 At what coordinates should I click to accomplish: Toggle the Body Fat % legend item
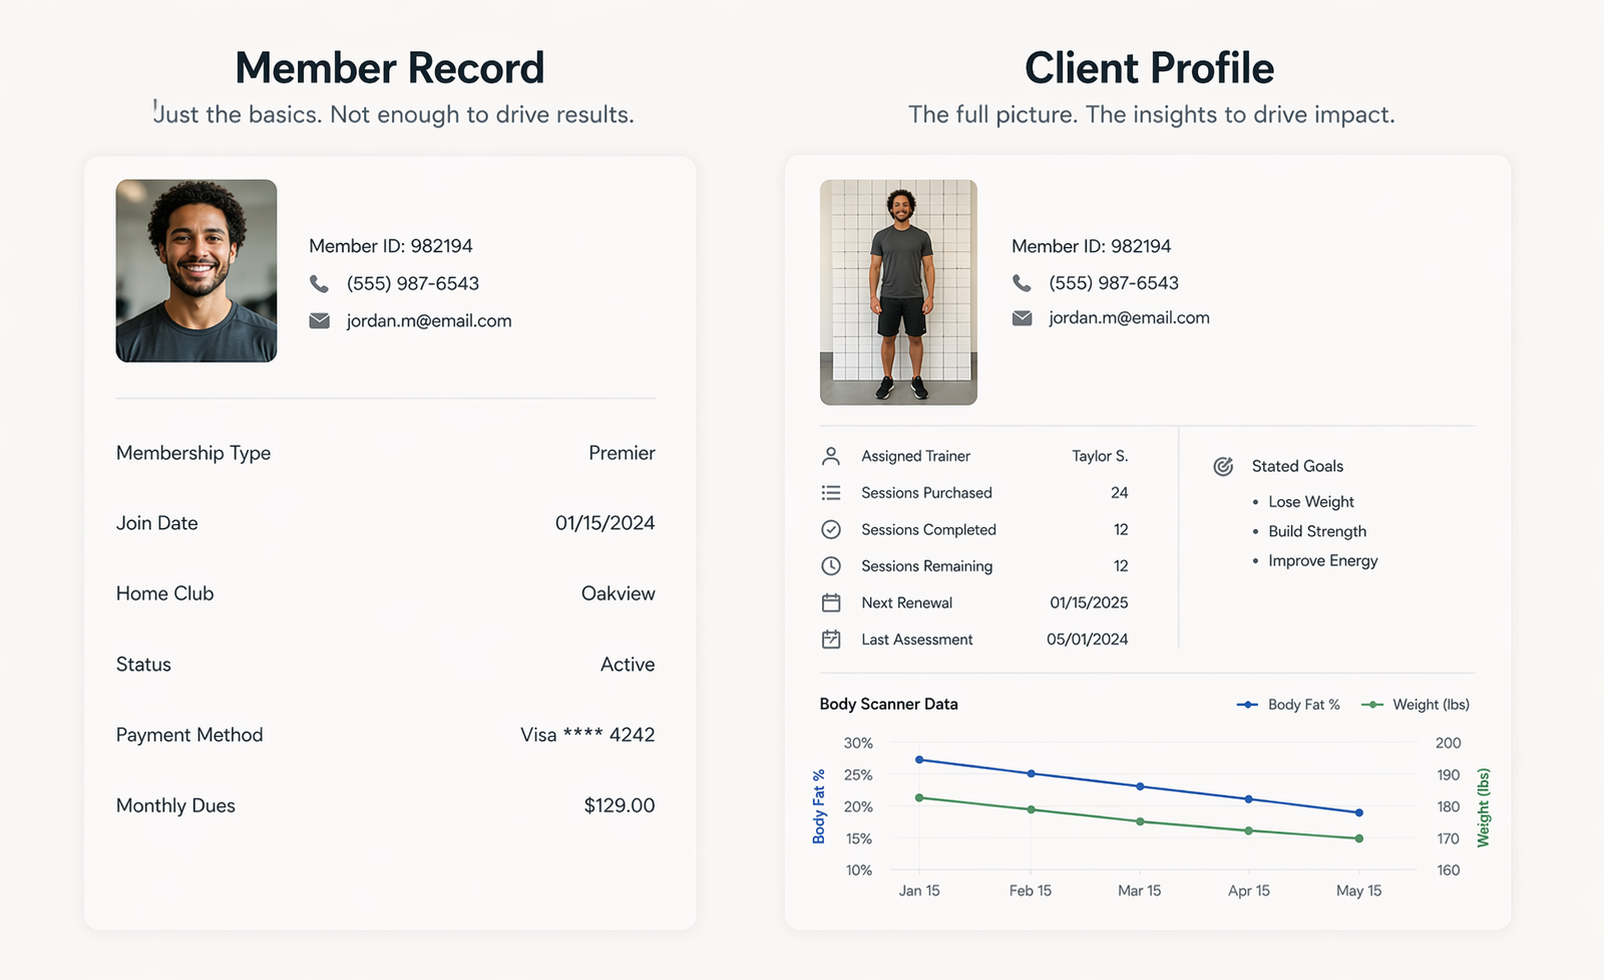[1289, 705]
